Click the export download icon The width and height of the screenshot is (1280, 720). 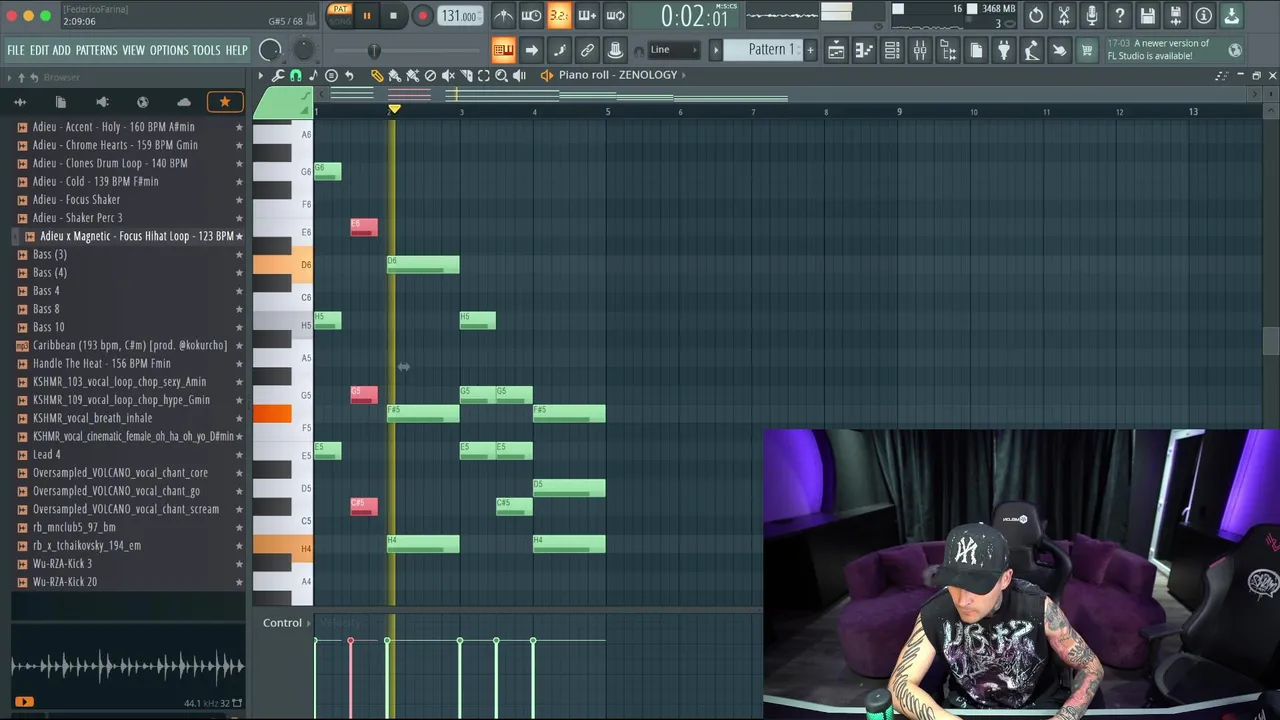coord(1232,15)
